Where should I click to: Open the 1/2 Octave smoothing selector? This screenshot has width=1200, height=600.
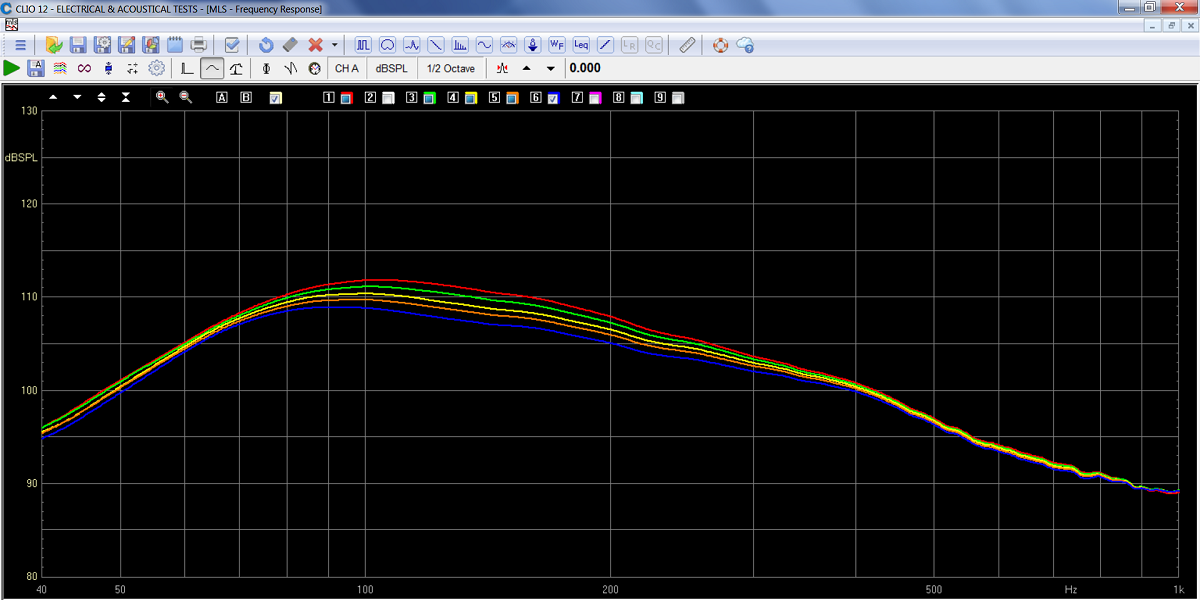click(451, 68)
